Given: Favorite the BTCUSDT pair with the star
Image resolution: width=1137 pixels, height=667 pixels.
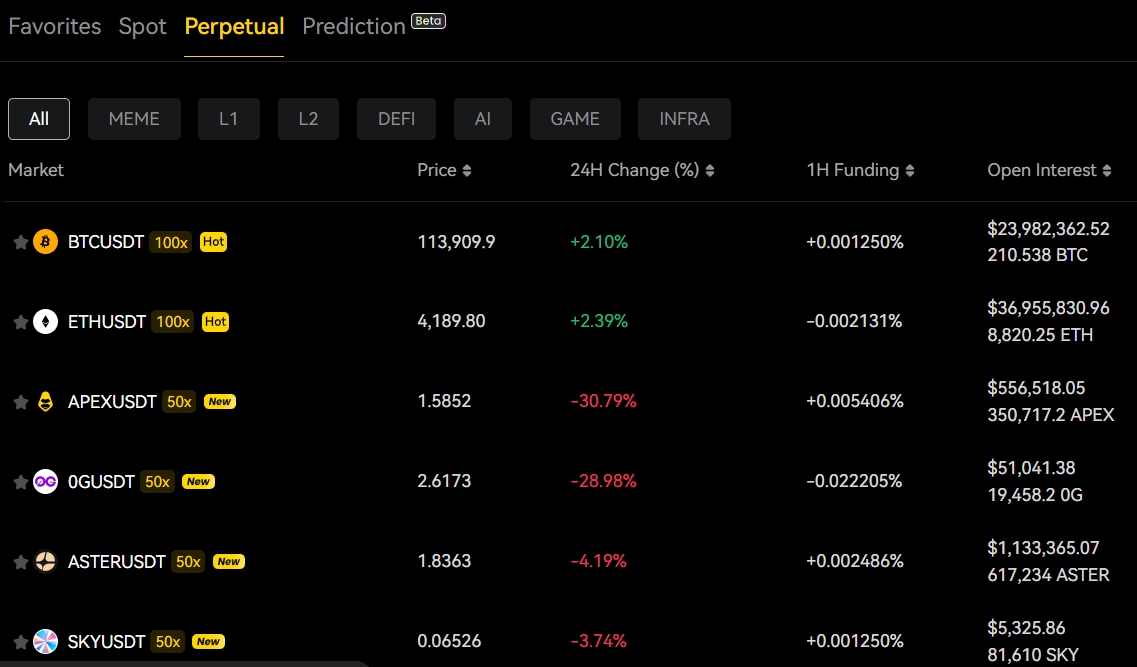Looking at the screenshot, I should (19, 241).
